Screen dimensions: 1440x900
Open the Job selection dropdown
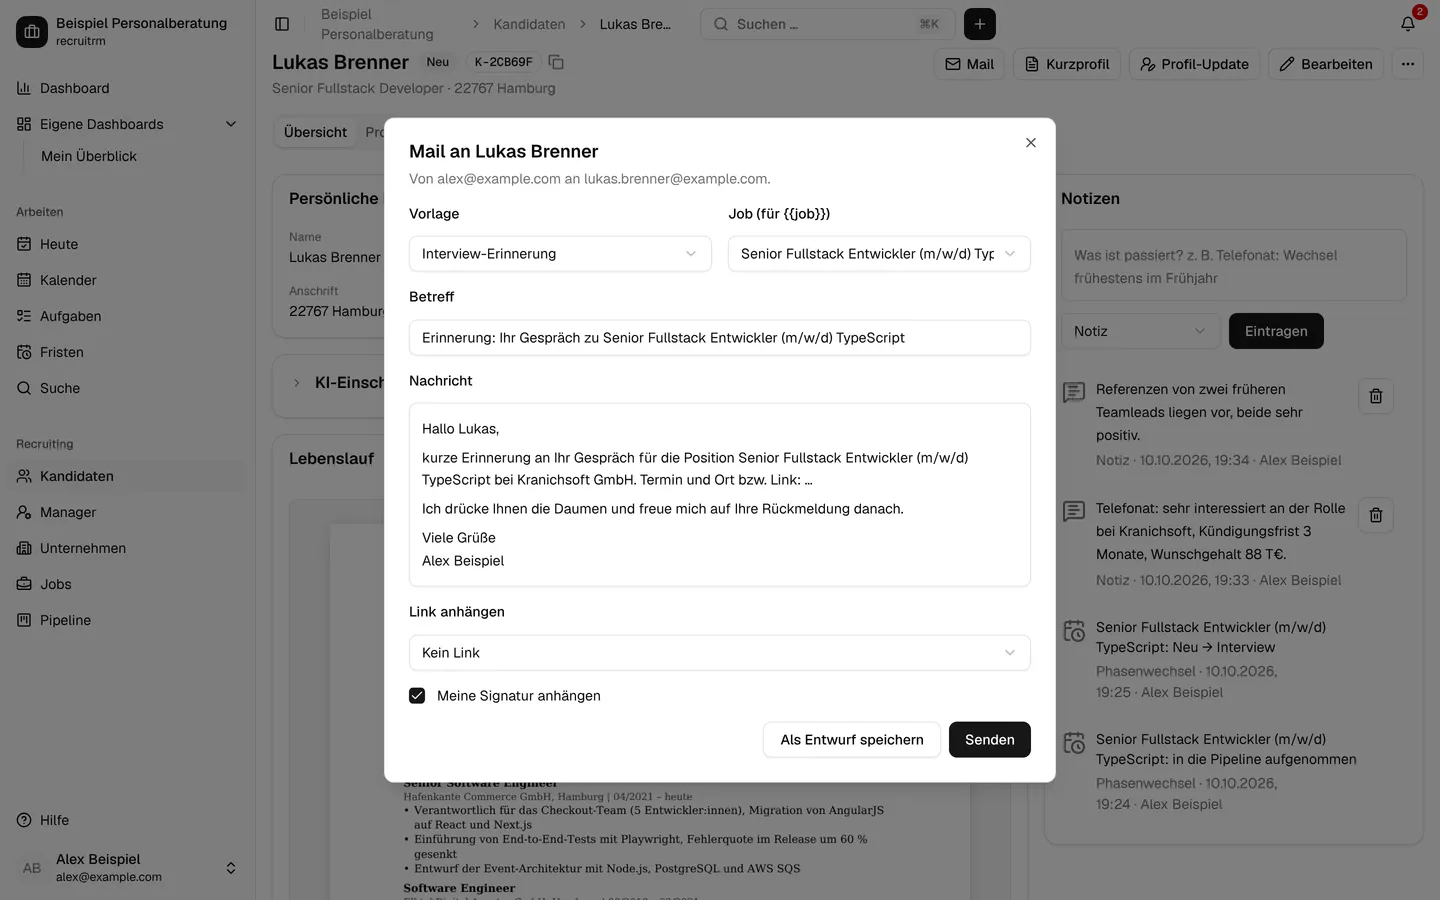pos(879,254)
